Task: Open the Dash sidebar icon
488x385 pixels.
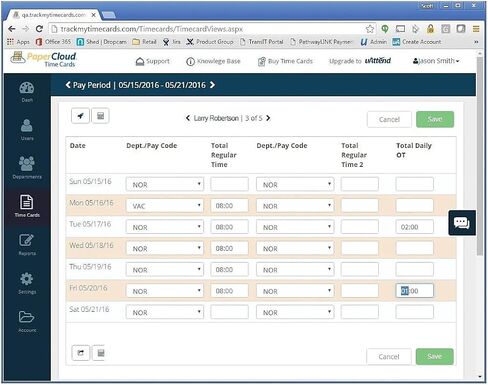Action: point(27,92)
